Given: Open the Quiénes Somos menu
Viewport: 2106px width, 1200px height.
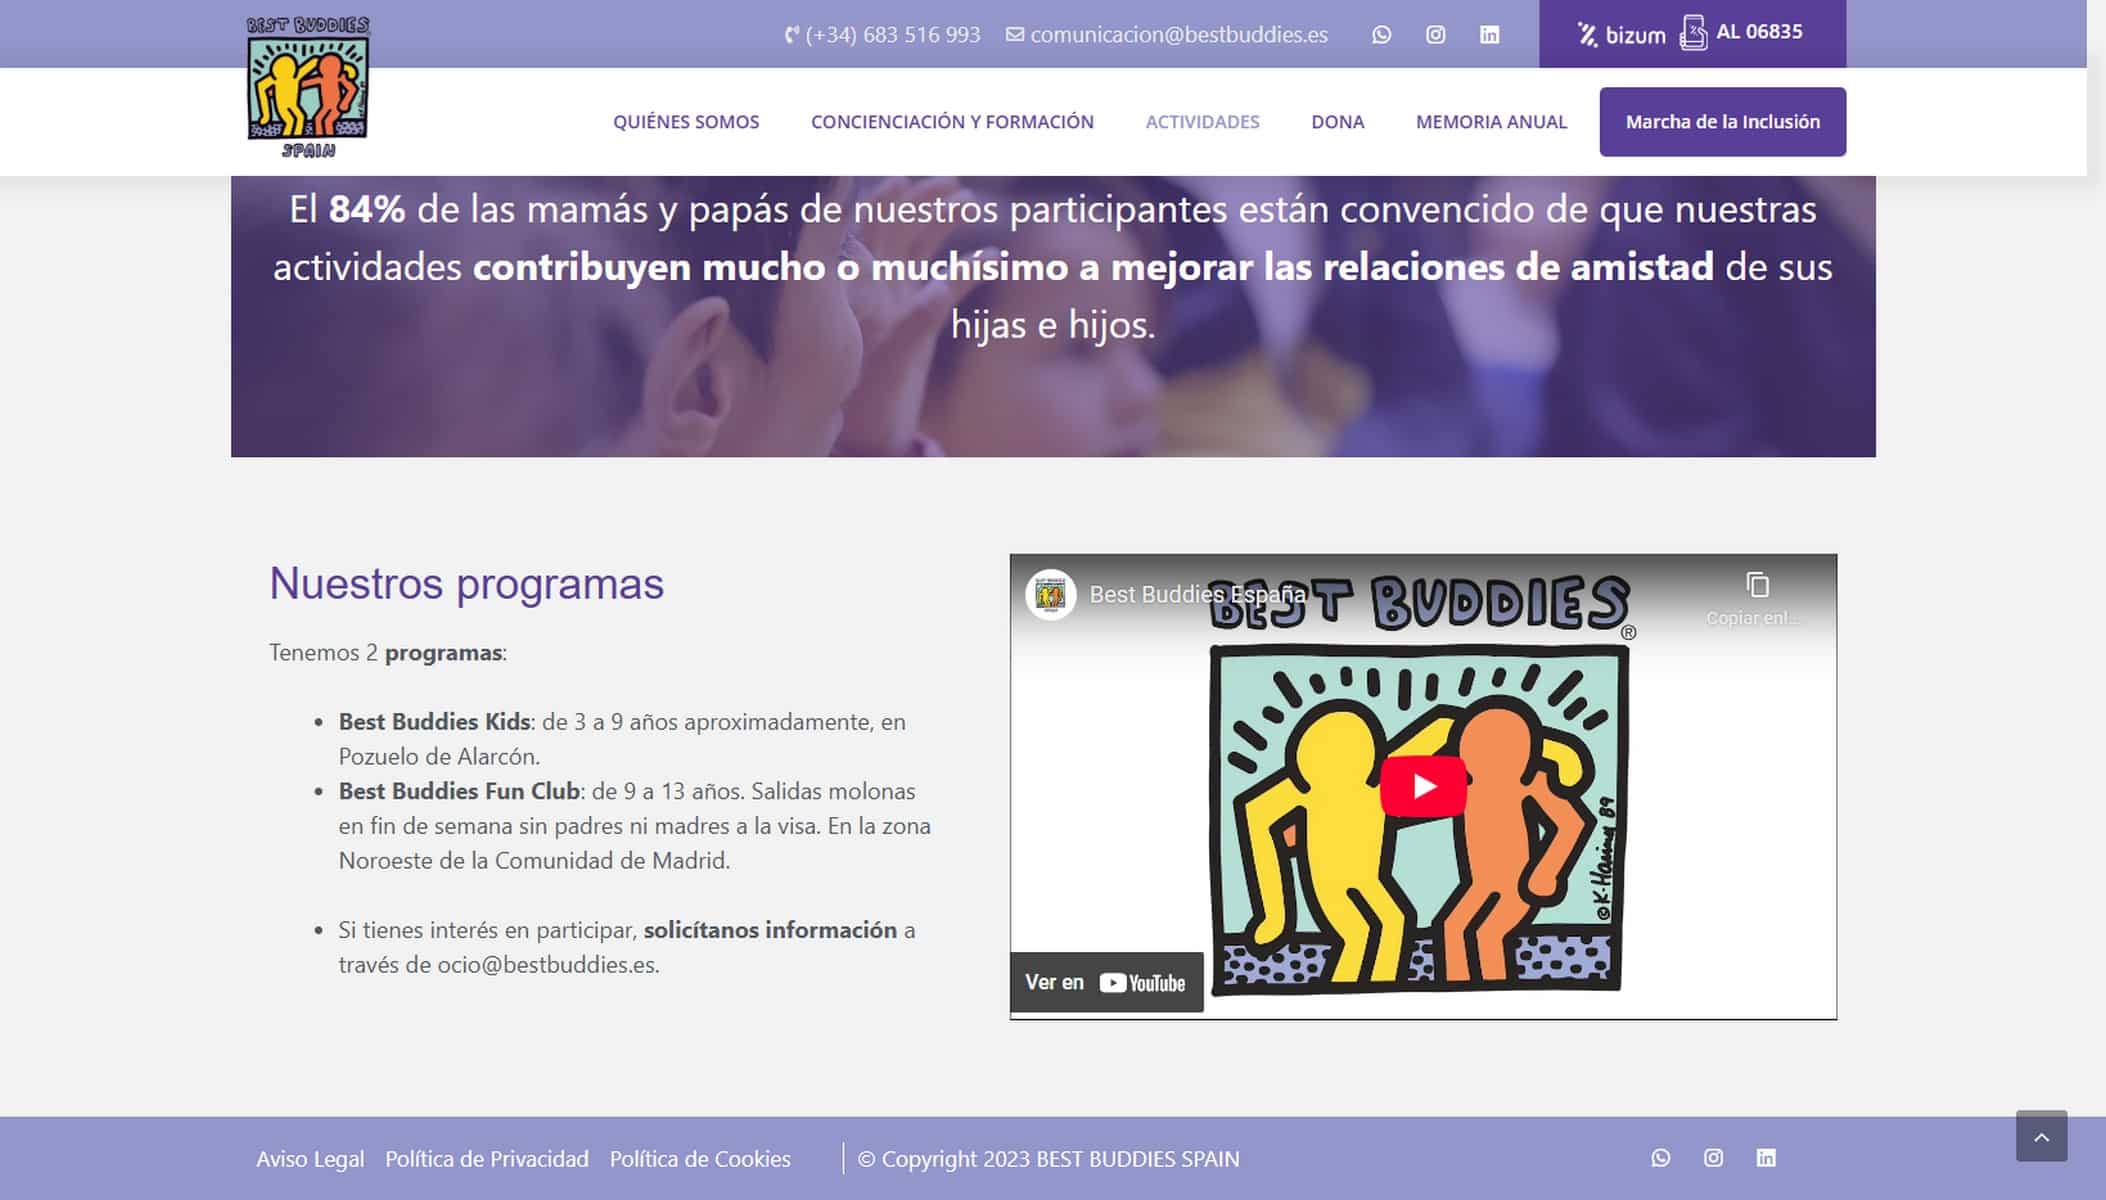Looking at the screenshot, I should coord(686,122).
